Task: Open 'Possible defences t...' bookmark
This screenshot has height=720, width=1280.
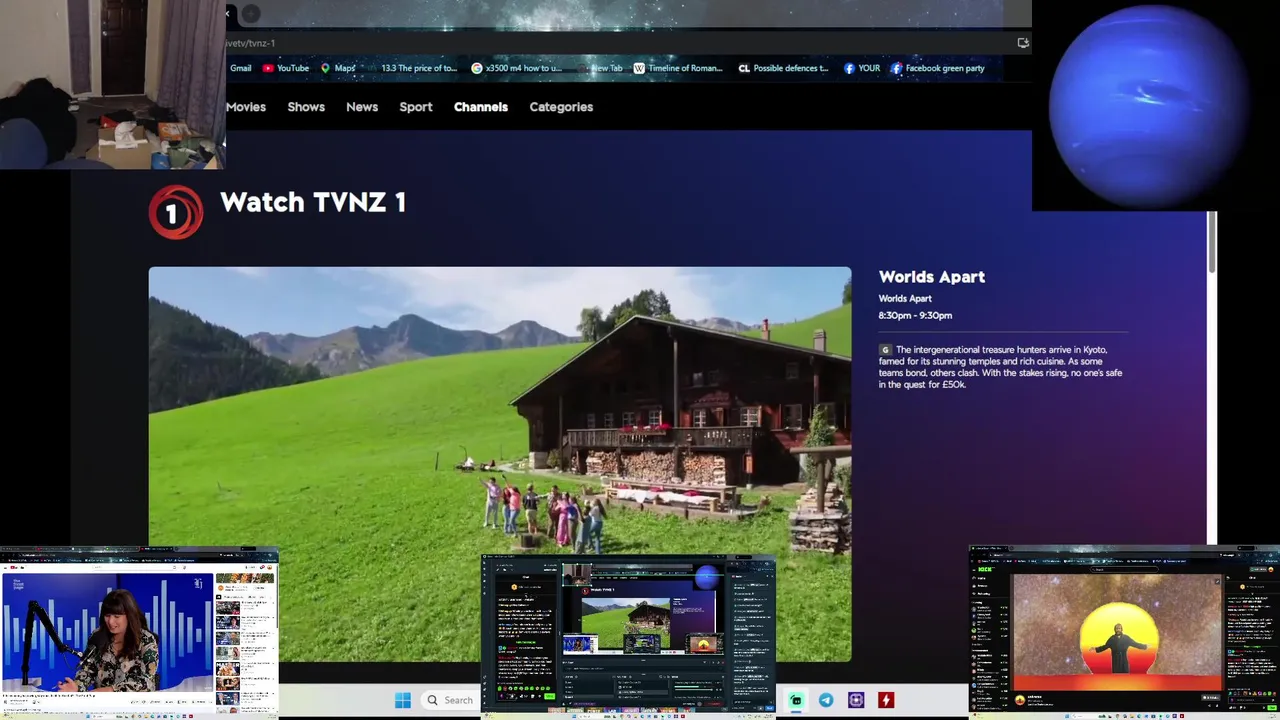Action: tap(783, 68)
